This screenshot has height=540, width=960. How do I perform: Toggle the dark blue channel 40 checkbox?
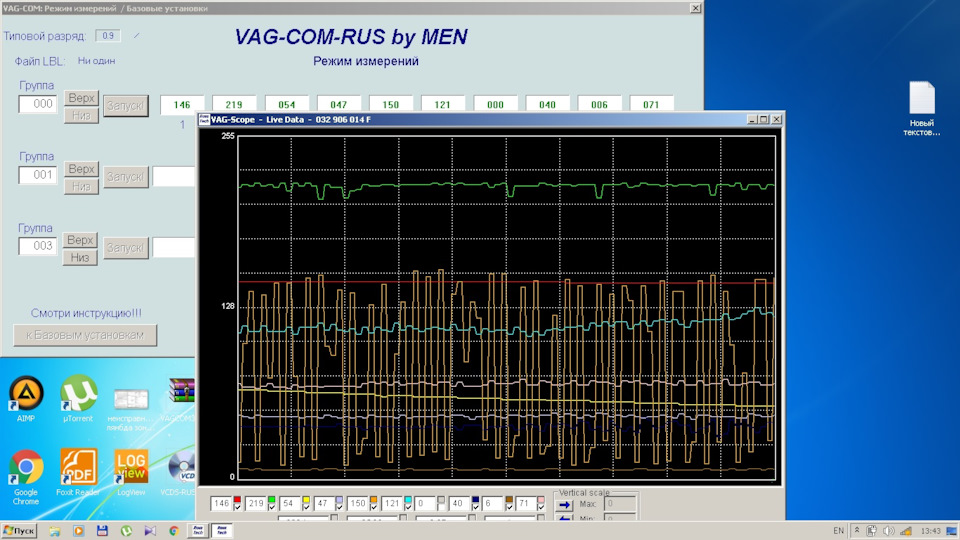(x=475, y=508)
